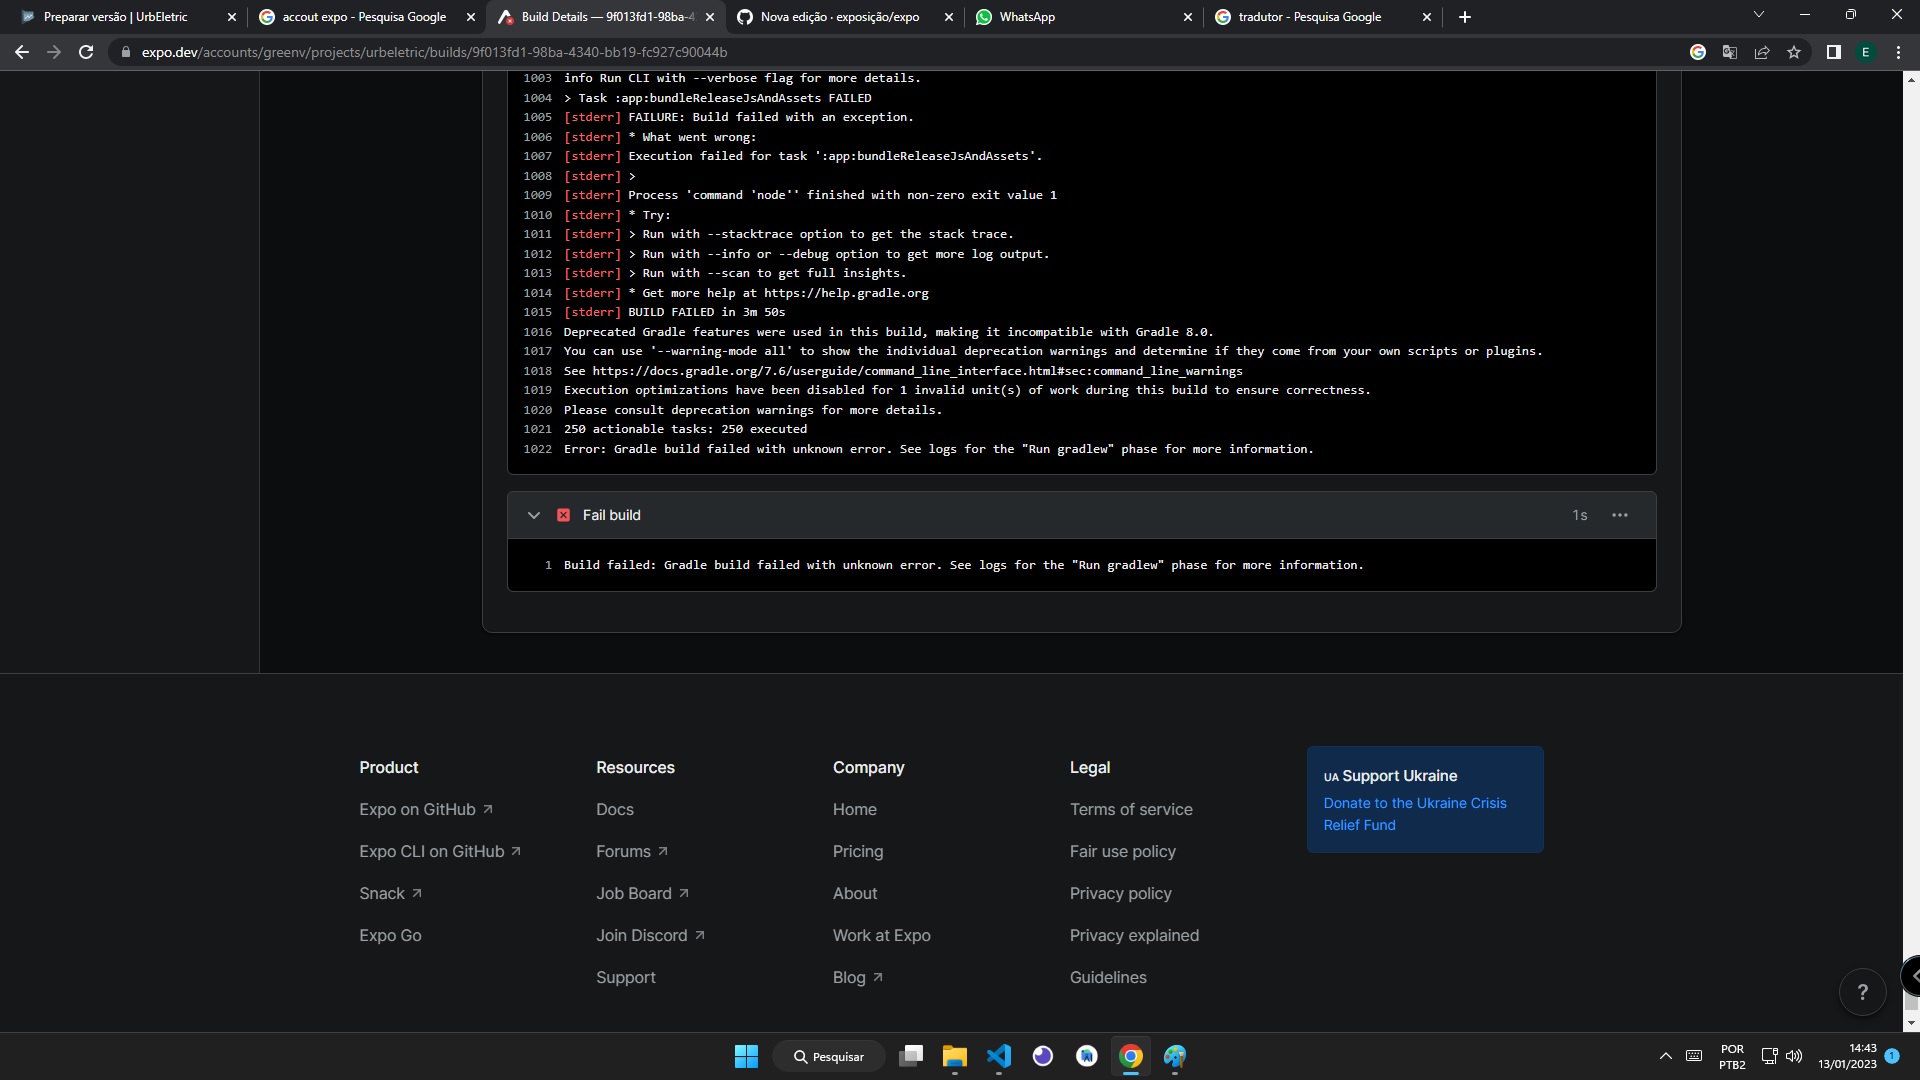Screen dimensions: 1920x1080
Task: Expand hidden icons in the system tray
Action: pos(1665,1056)
